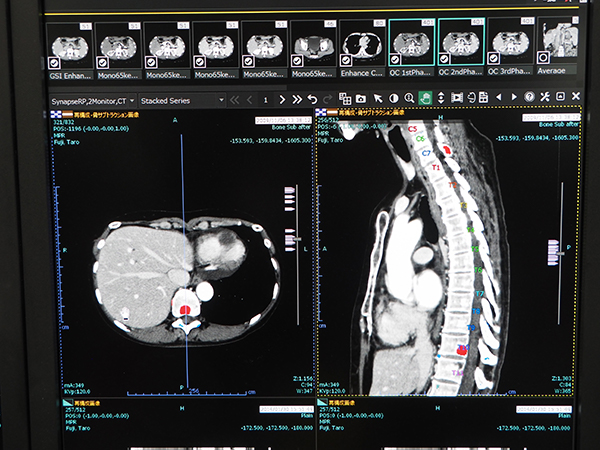600x450 pixels.
Task: Go to next image with single right arrow
Action: pos(283,100)
